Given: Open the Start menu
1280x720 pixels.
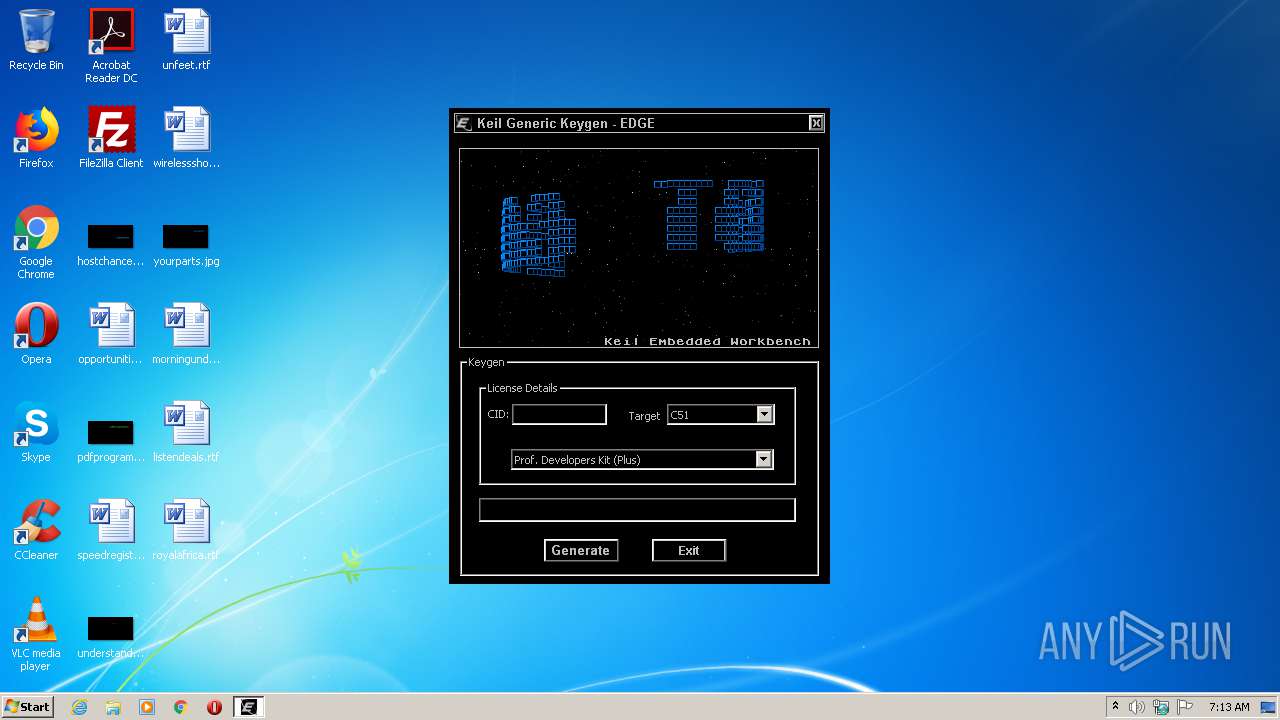Looking at the screenshot, I should (27, 706).
